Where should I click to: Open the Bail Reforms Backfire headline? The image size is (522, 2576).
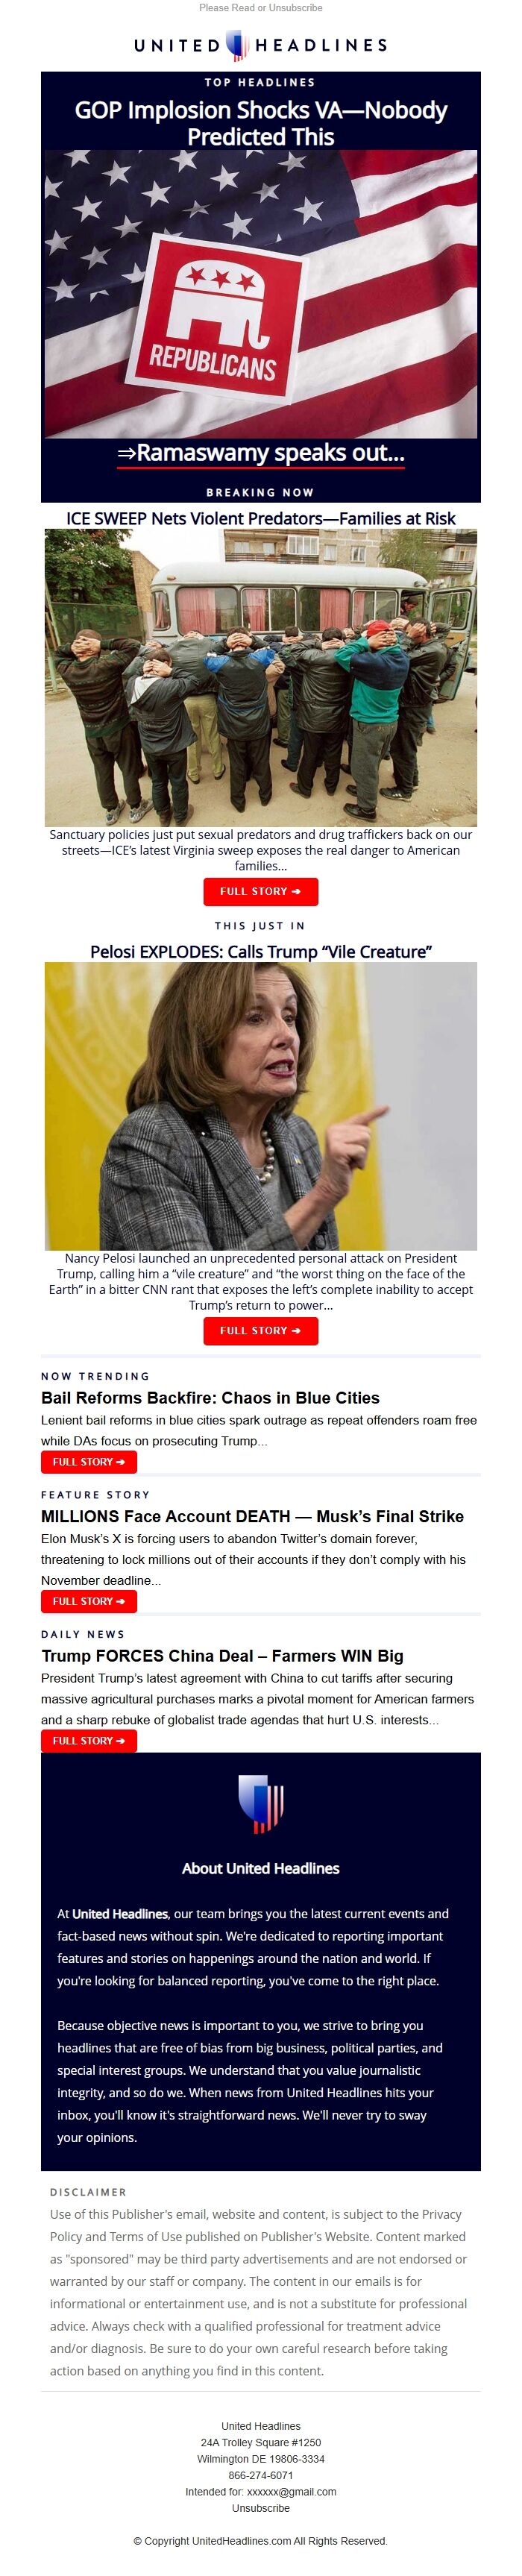point(210,1398)
